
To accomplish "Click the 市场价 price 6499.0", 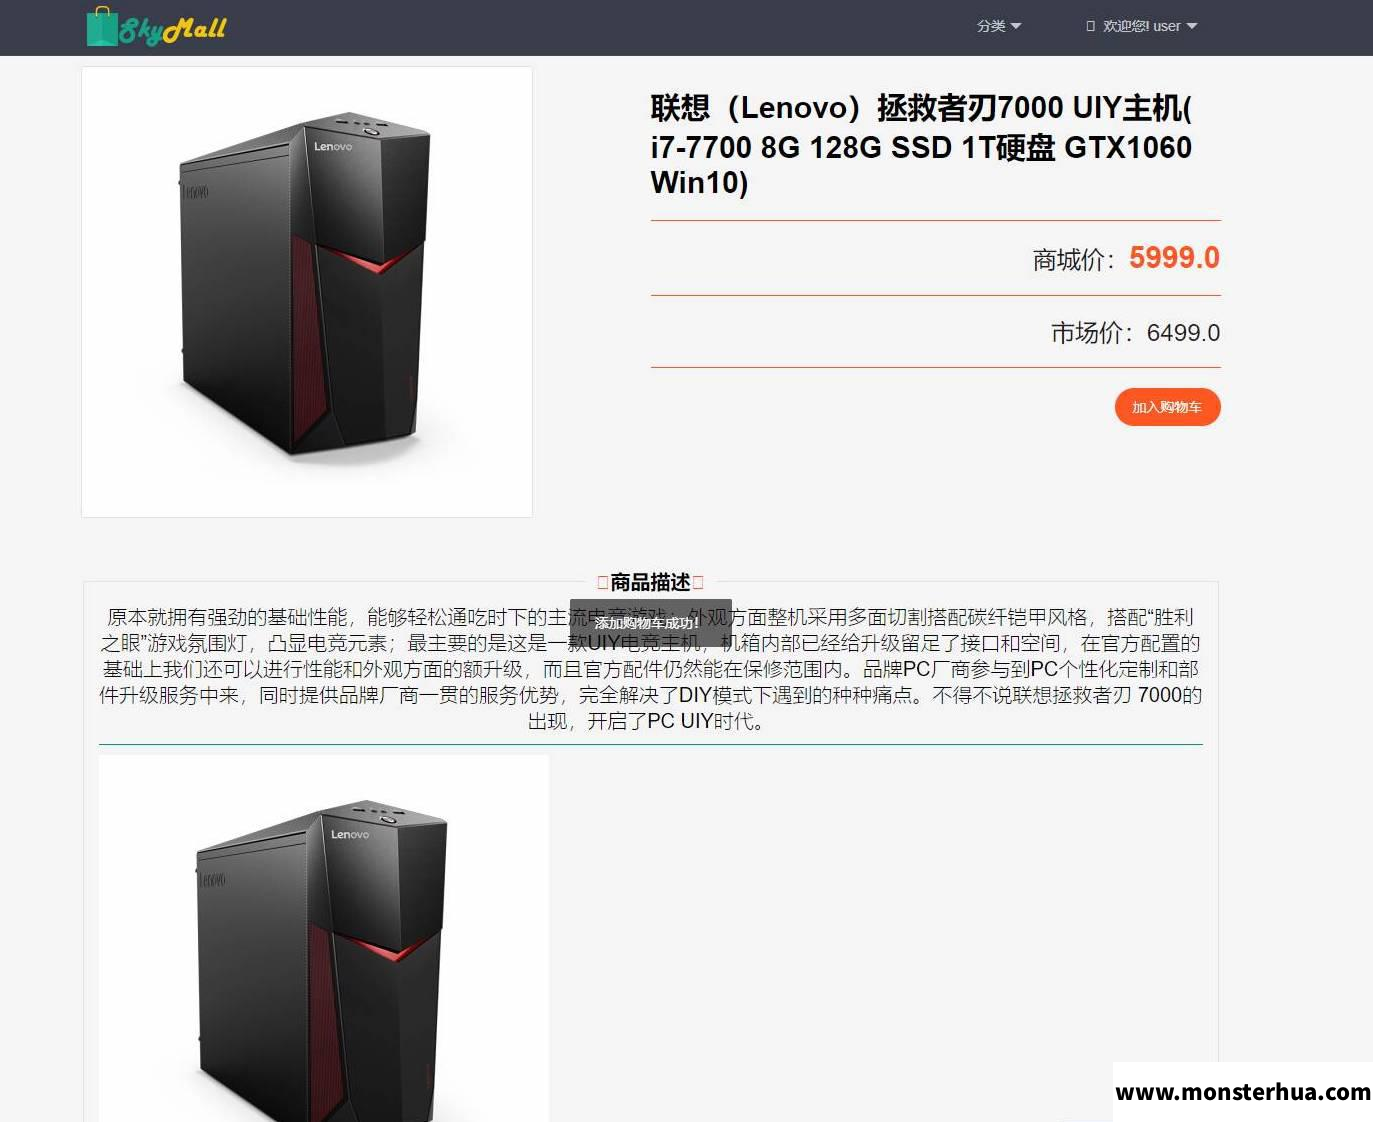I will (x=1183, y=333).
